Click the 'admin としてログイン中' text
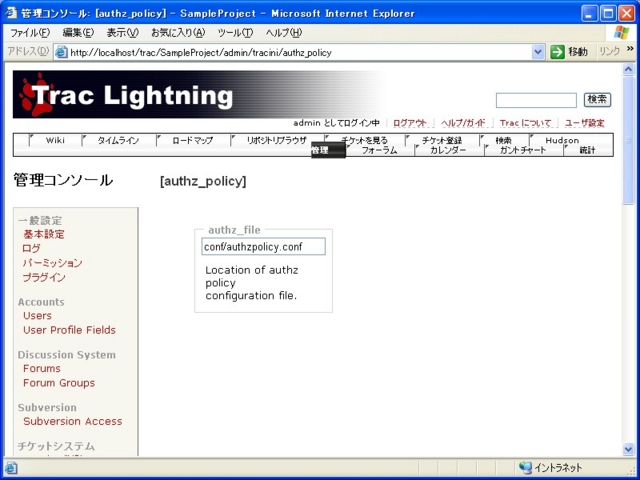The width and height of the screenshot is (640, 480). [x=336, y=123]
